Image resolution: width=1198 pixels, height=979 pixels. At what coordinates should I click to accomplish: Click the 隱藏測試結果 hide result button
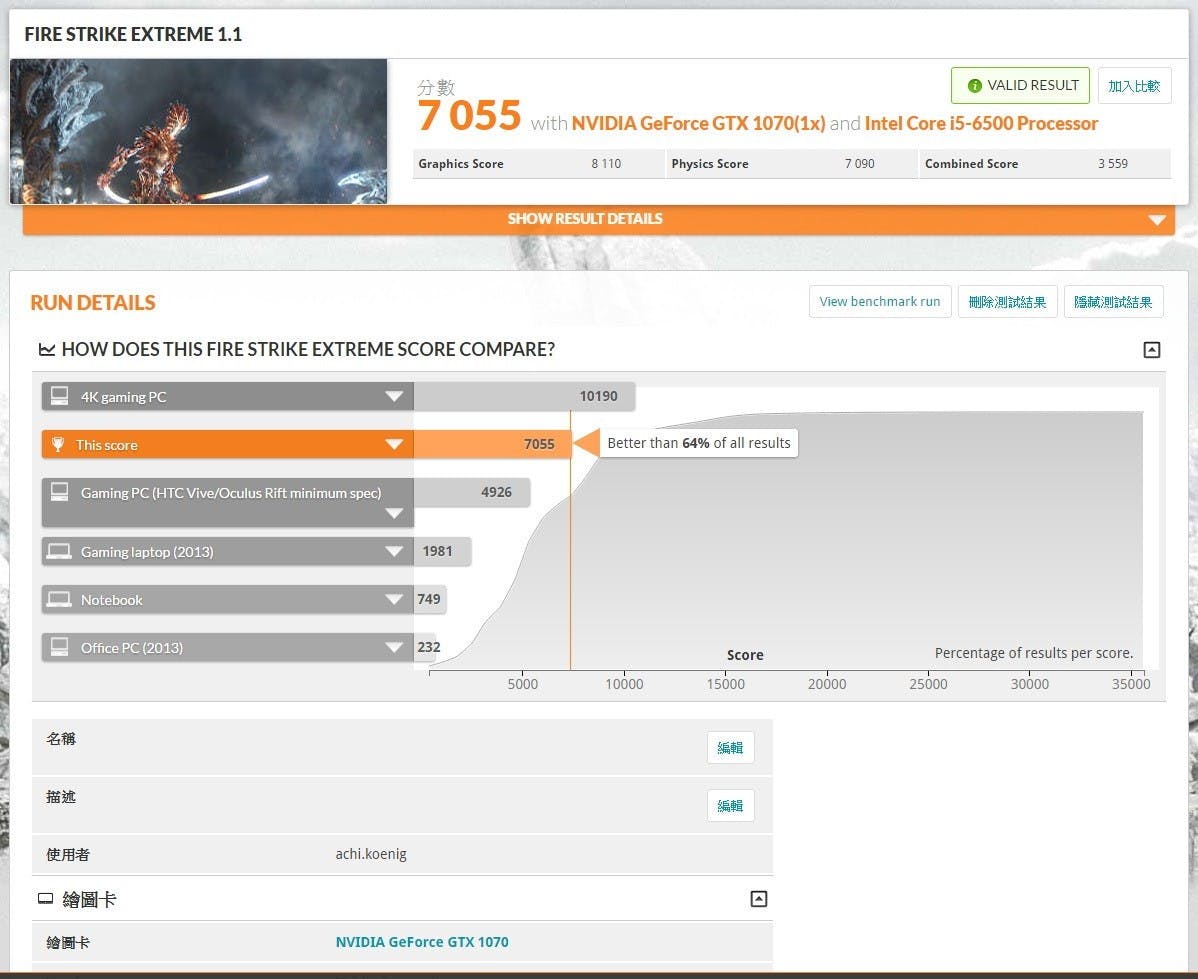(x=1113, y=302)
